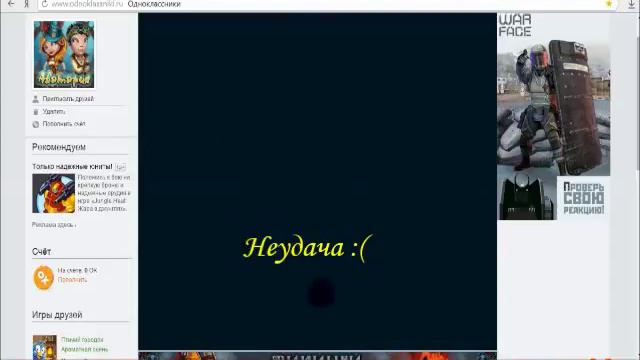The height and width of the screenshot is (360, 640).
Task: Select the 'На счете: 0 OK' balance text
Action: point(78,271)
